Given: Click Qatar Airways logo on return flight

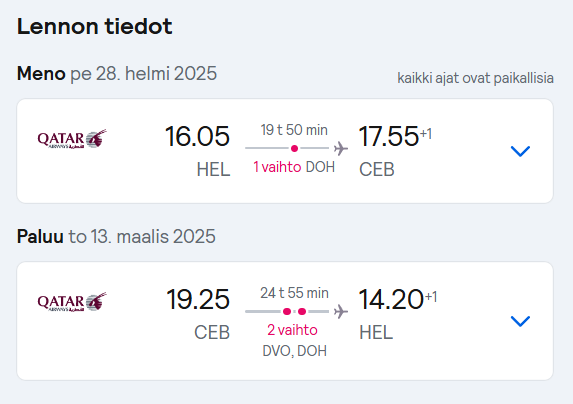Looking at the screenshot, I should (72, 302).
